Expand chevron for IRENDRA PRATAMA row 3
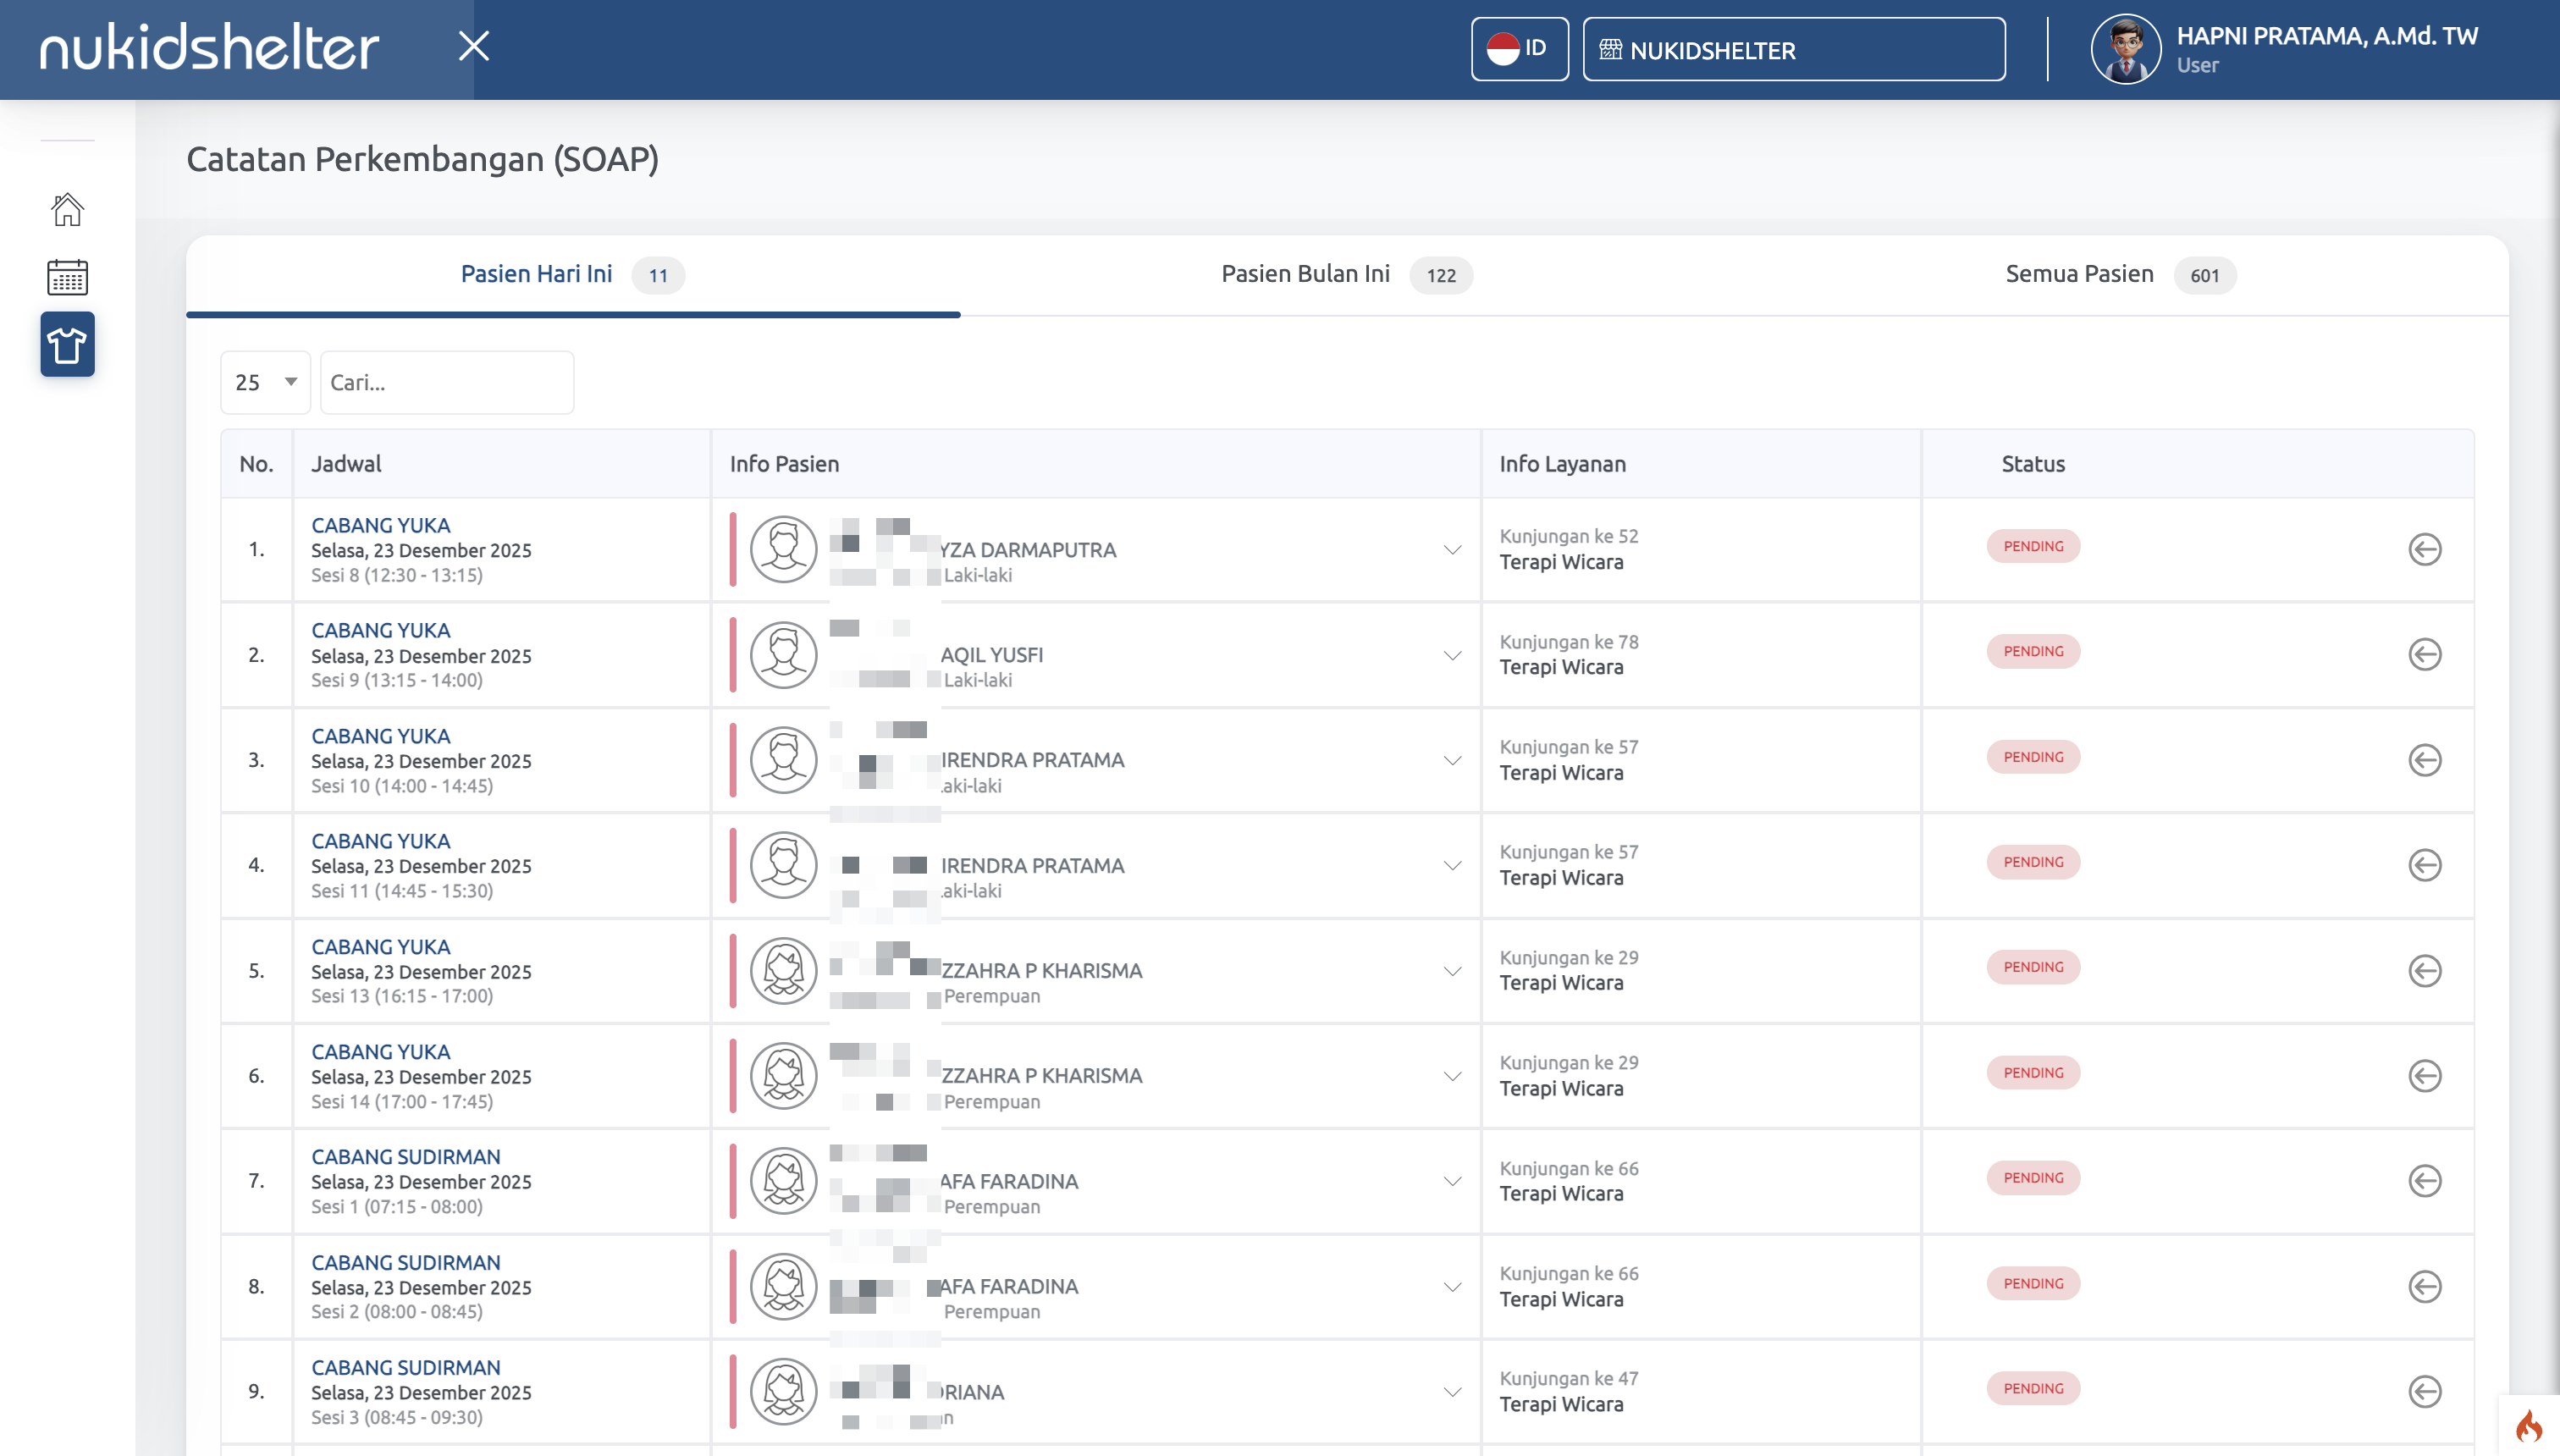Screen dimensions: 2560x1456 point(1452,760)
